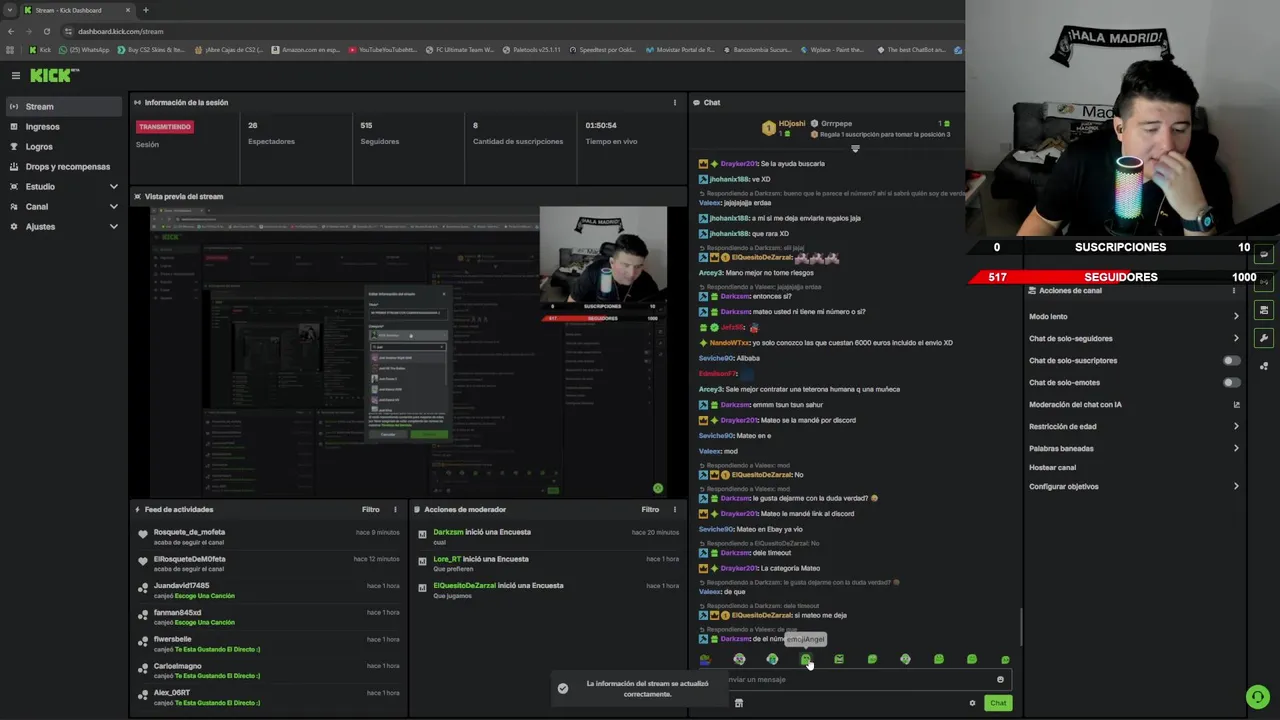Open Acciones de moderador three-dot menu
Viewport: 1280px width, 720px height.
click(674, 510)
